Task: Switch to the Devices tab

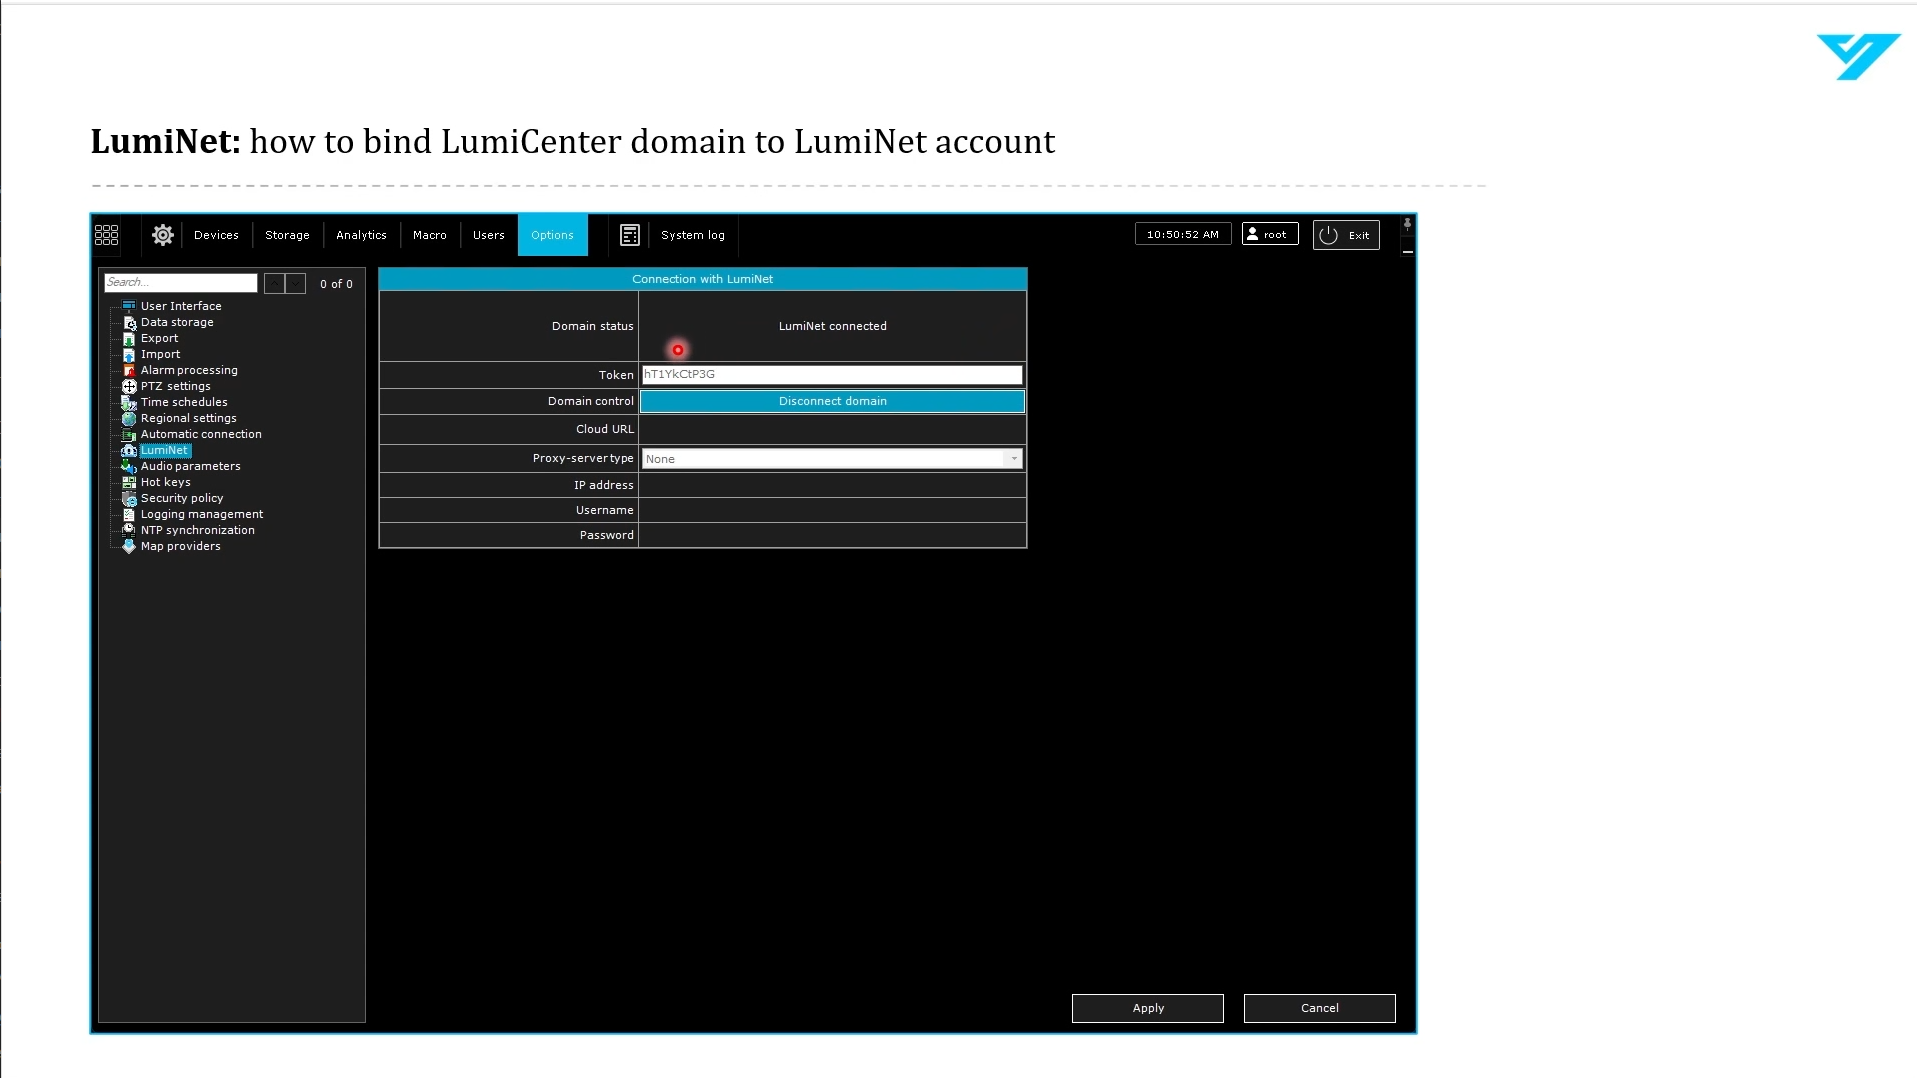Action: (x=216, y=235)
